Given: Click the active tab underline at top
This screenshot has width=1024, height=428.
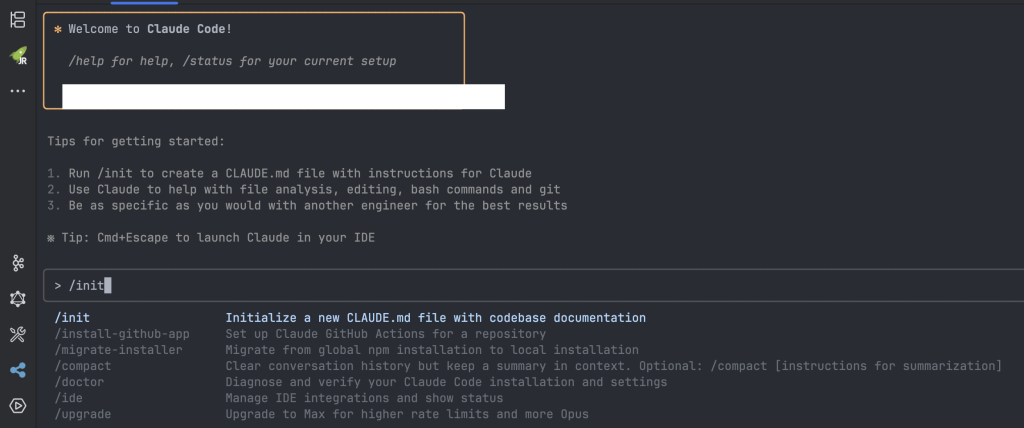Looking at the screenshot, I should point(144,3).
